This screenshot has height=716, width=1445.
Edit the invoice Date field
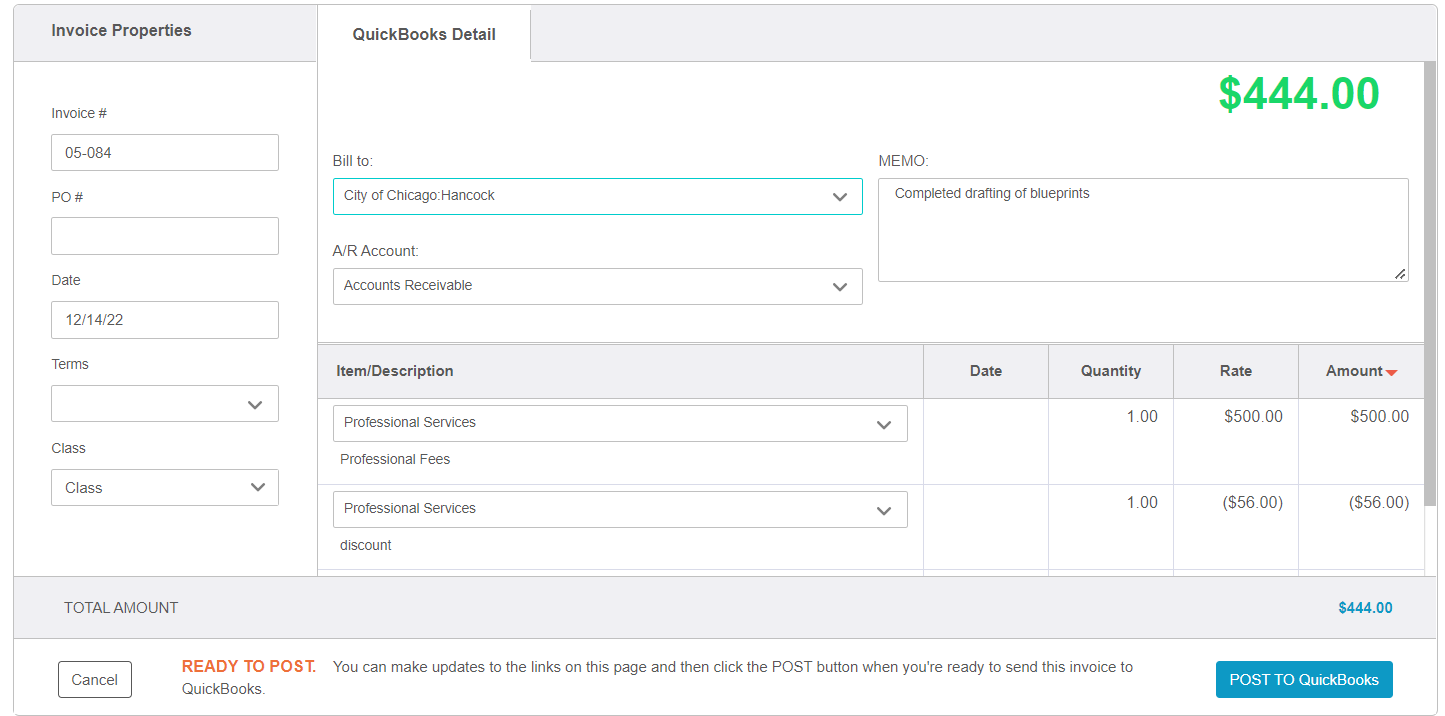click(165, 320)
